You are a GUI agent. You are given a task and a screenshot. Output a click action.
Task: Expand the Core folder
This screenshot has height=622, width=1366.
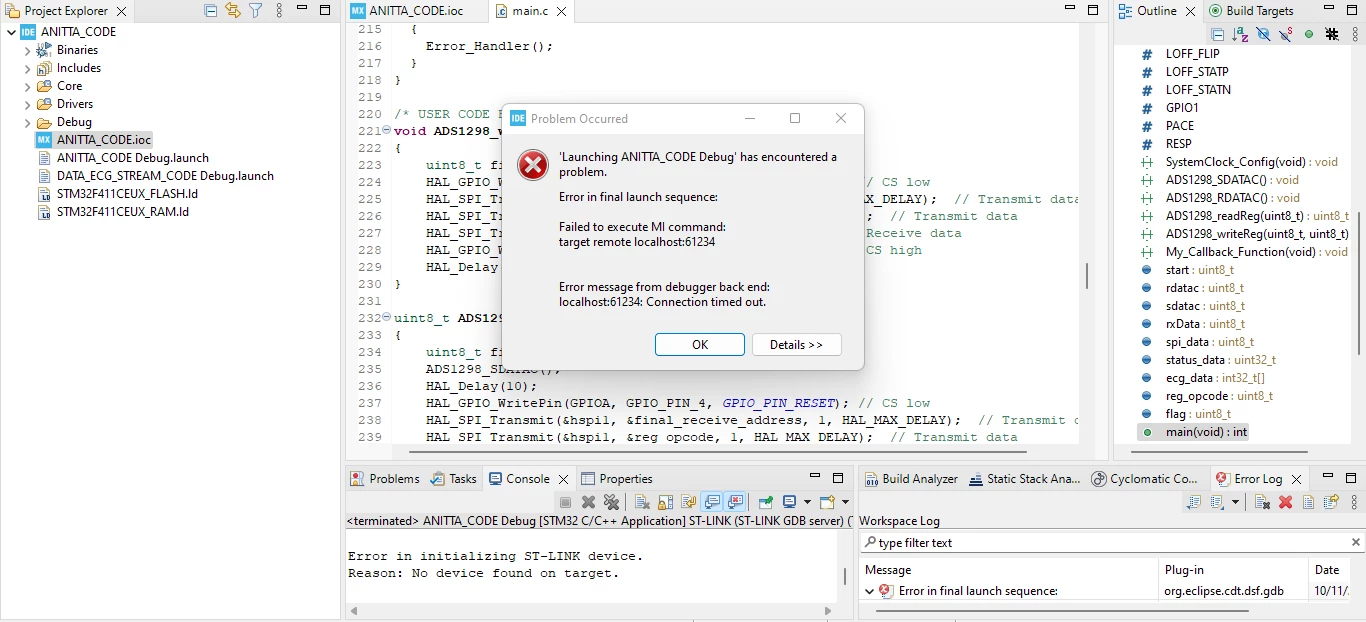[x=27, y=86]
